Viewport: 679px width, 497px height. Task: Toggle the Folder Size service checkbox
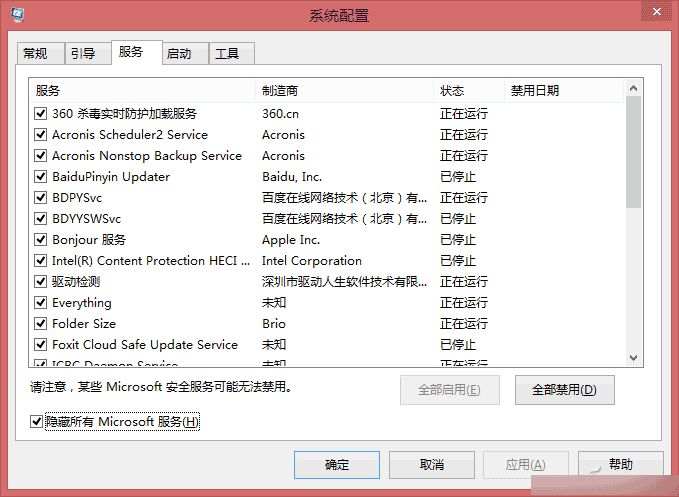coord(40,323)
